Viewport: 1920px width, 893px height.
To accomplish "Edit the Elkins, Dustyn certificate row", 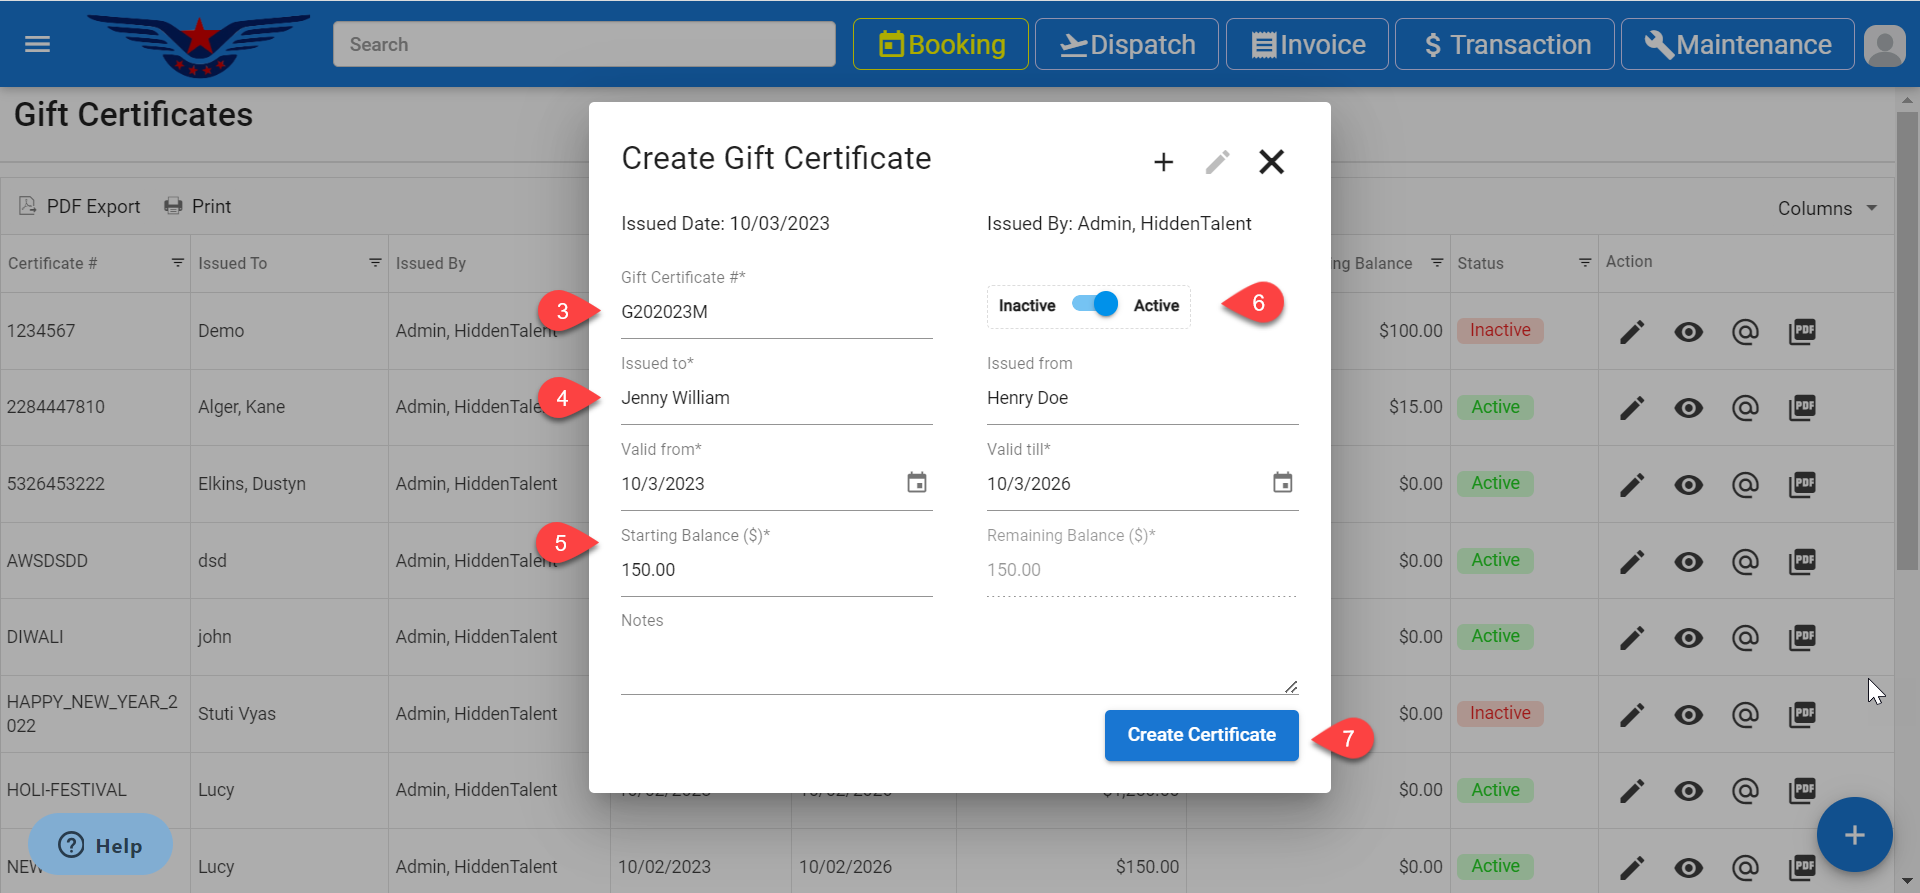I will coord(1632,485).
